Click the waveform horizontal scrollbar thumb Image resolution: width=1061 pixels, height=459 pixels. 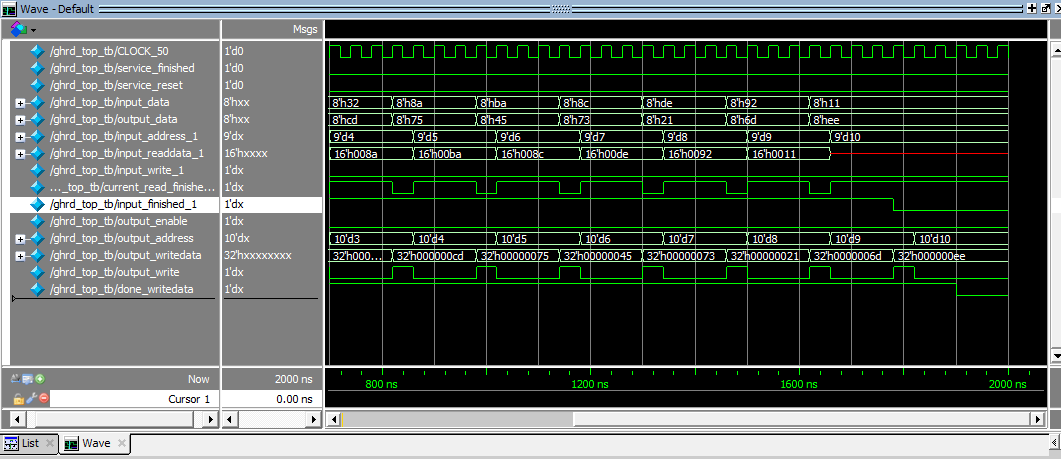tap(802, 420)
